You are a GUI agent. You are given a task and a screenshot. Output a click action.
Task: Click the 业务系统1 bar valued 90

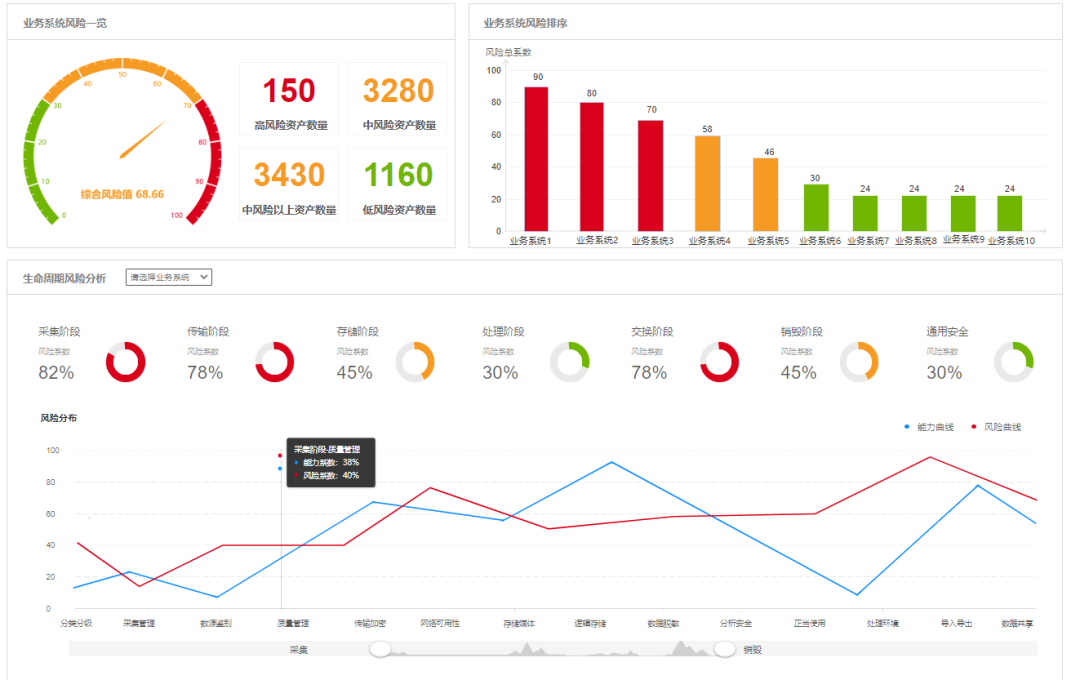coord(537,158)
